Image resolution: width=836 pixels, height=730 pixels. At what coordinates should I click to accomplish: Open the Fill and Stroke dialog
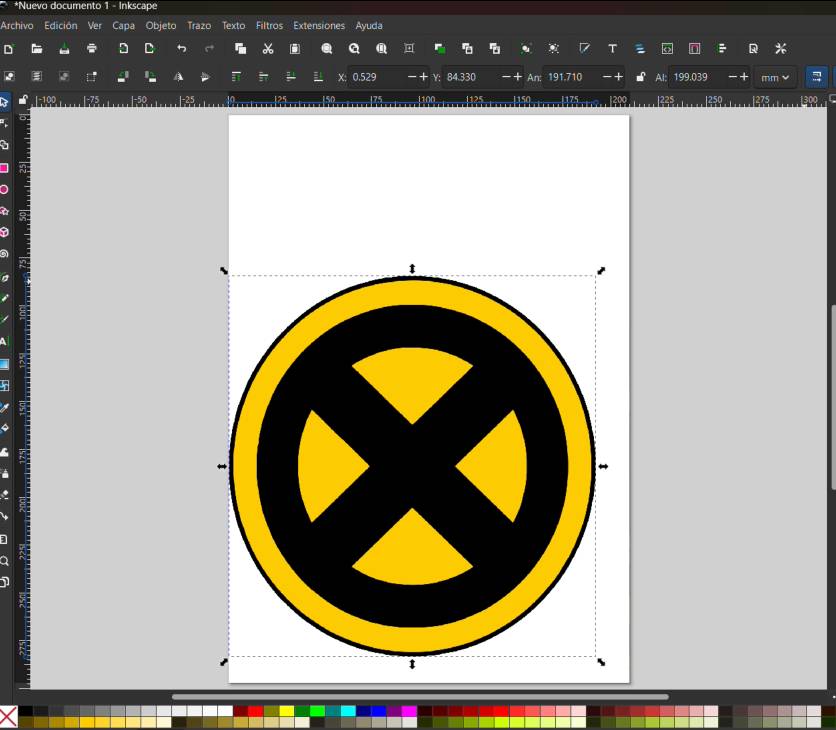pos(585,49)
